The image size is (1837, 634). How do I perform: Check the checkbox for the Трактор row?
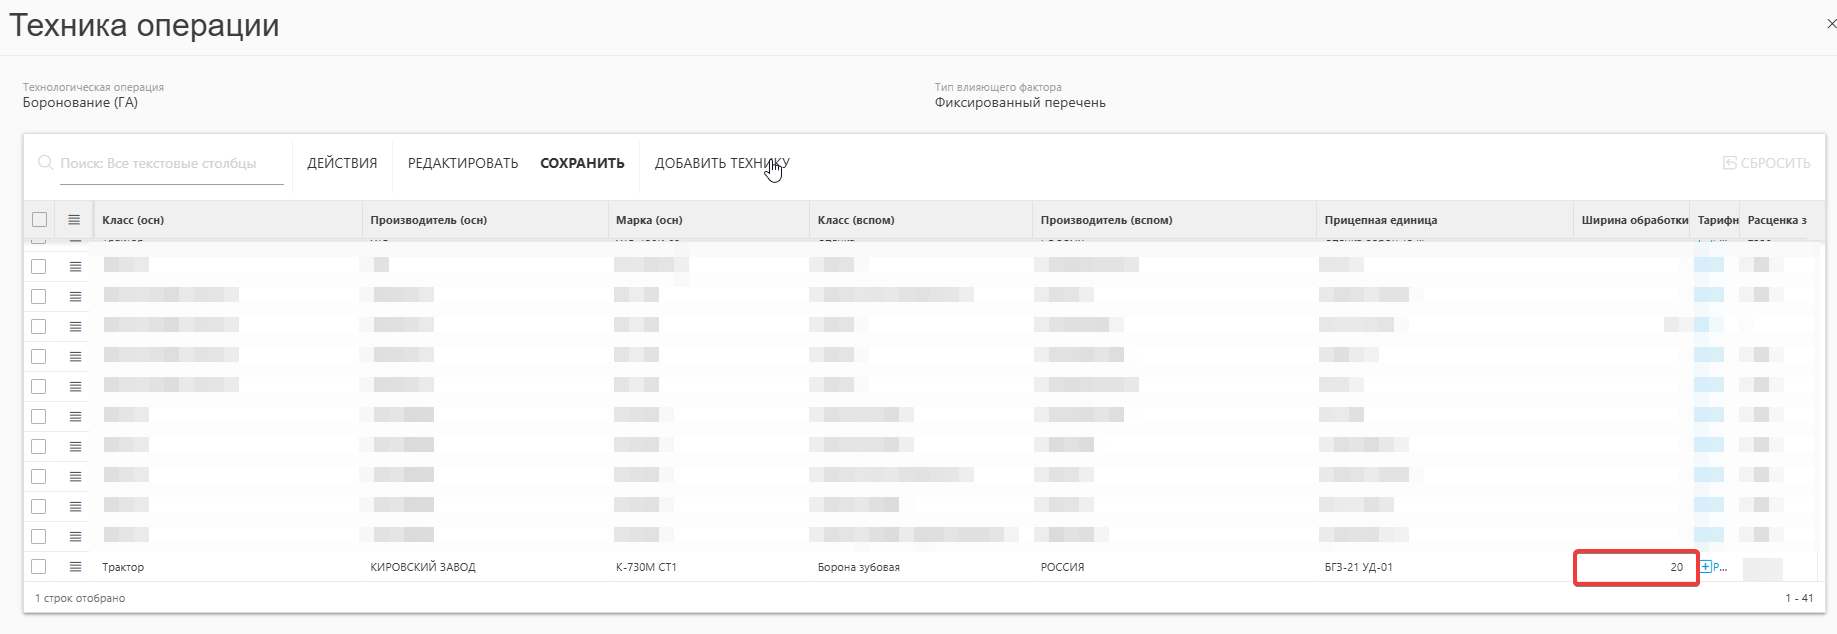(39, 567)
